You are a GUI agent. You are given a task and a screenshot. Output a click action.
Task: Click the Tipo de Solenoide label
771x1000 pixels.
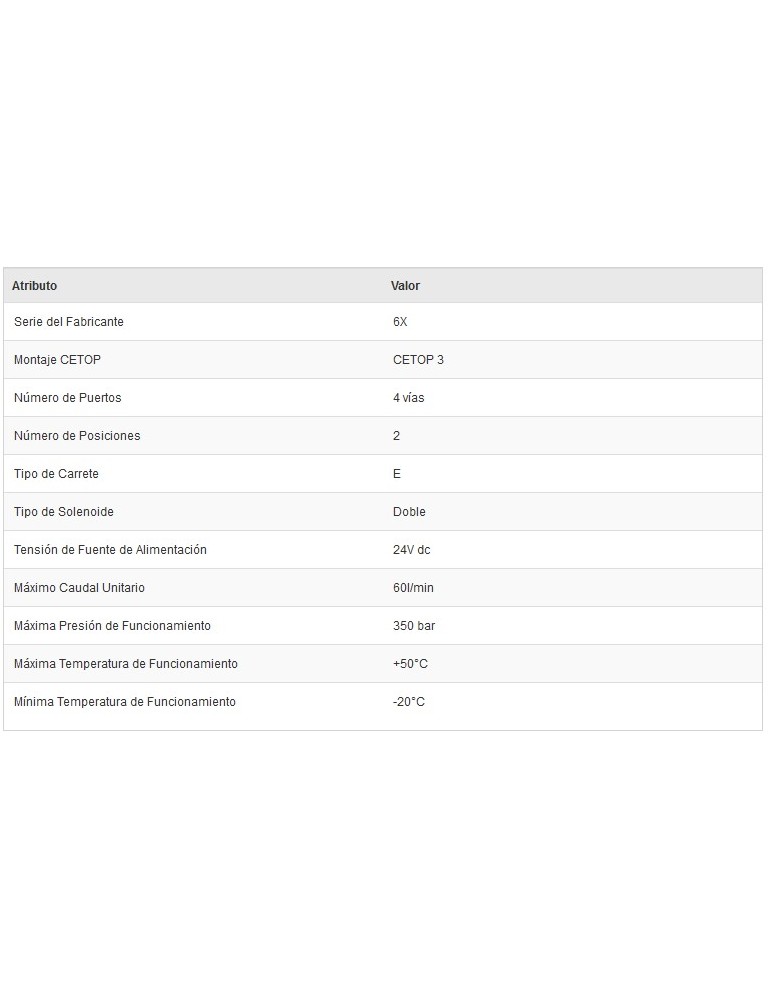coord(64,512)
